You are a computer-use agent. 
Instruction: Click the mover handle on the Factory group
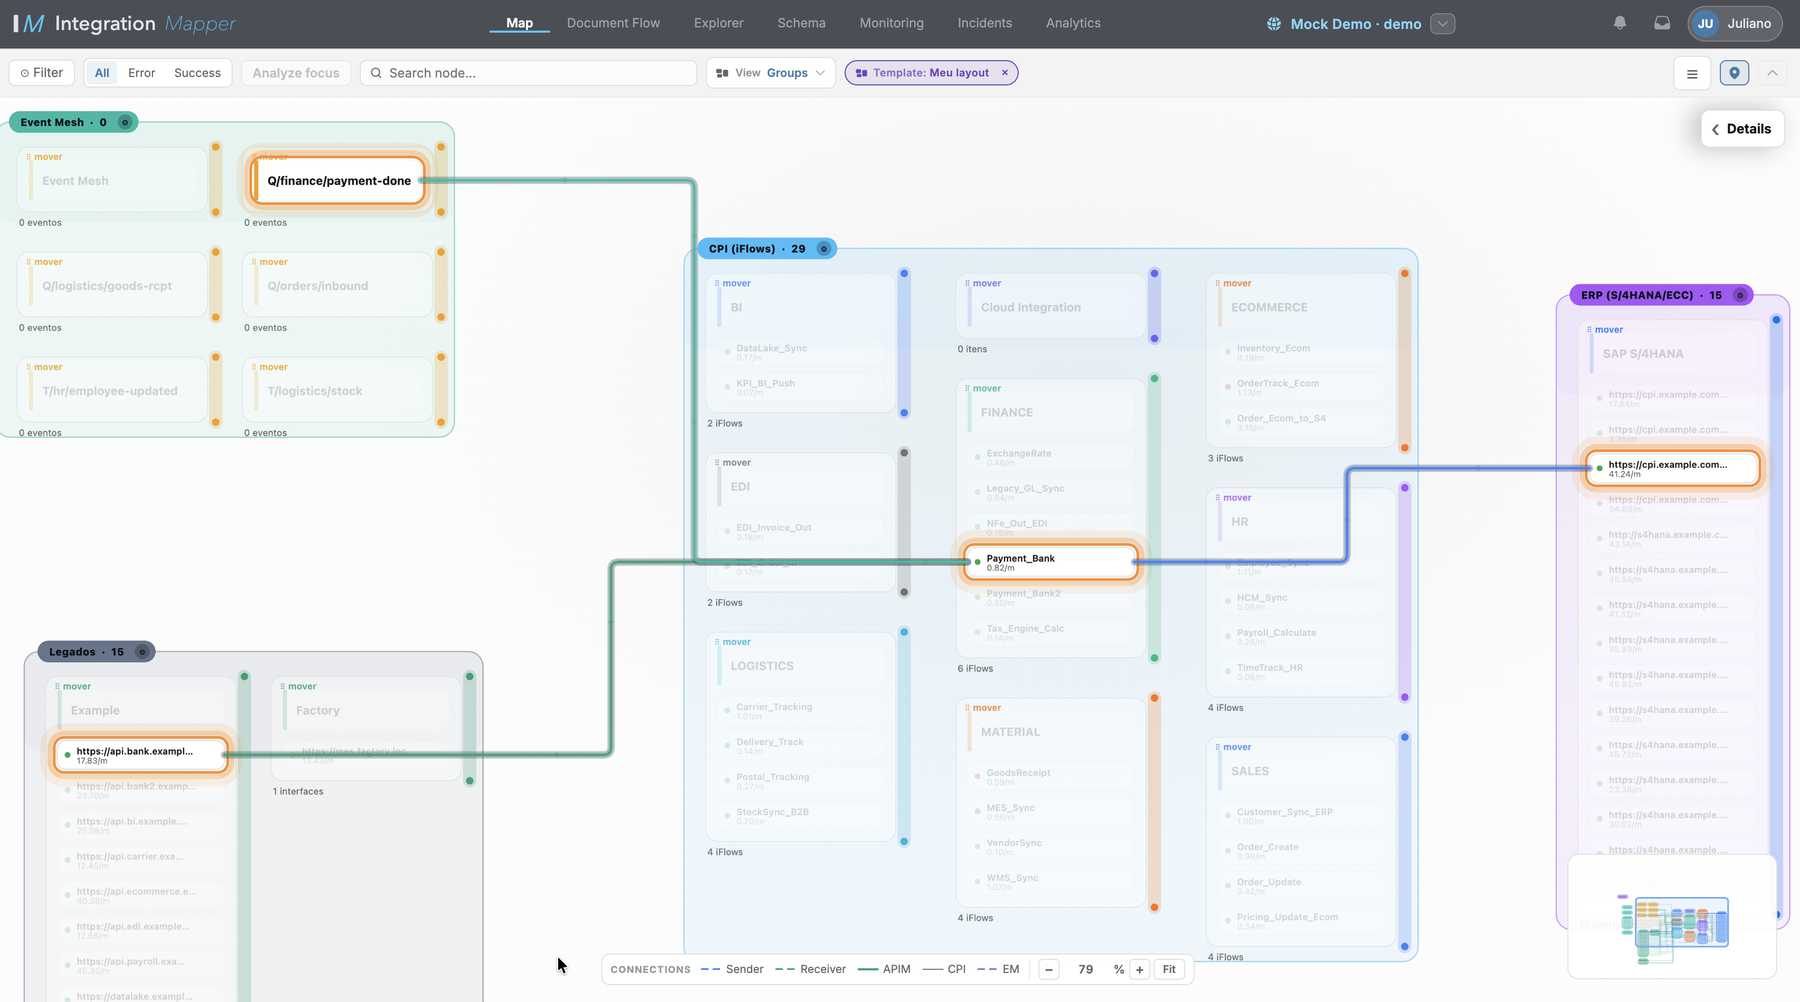click(x=299, y=687)
